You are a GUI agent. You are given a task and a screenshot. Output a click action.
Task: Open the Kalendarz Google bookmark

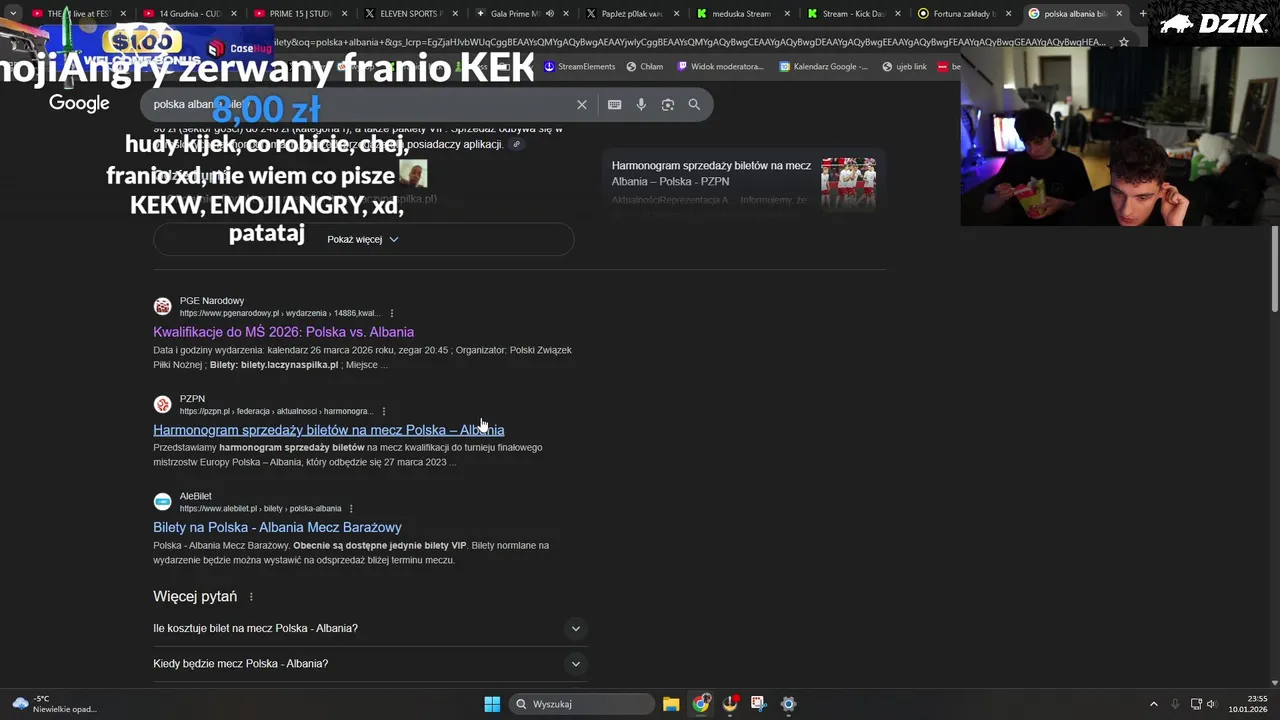[x=824, y=67]
